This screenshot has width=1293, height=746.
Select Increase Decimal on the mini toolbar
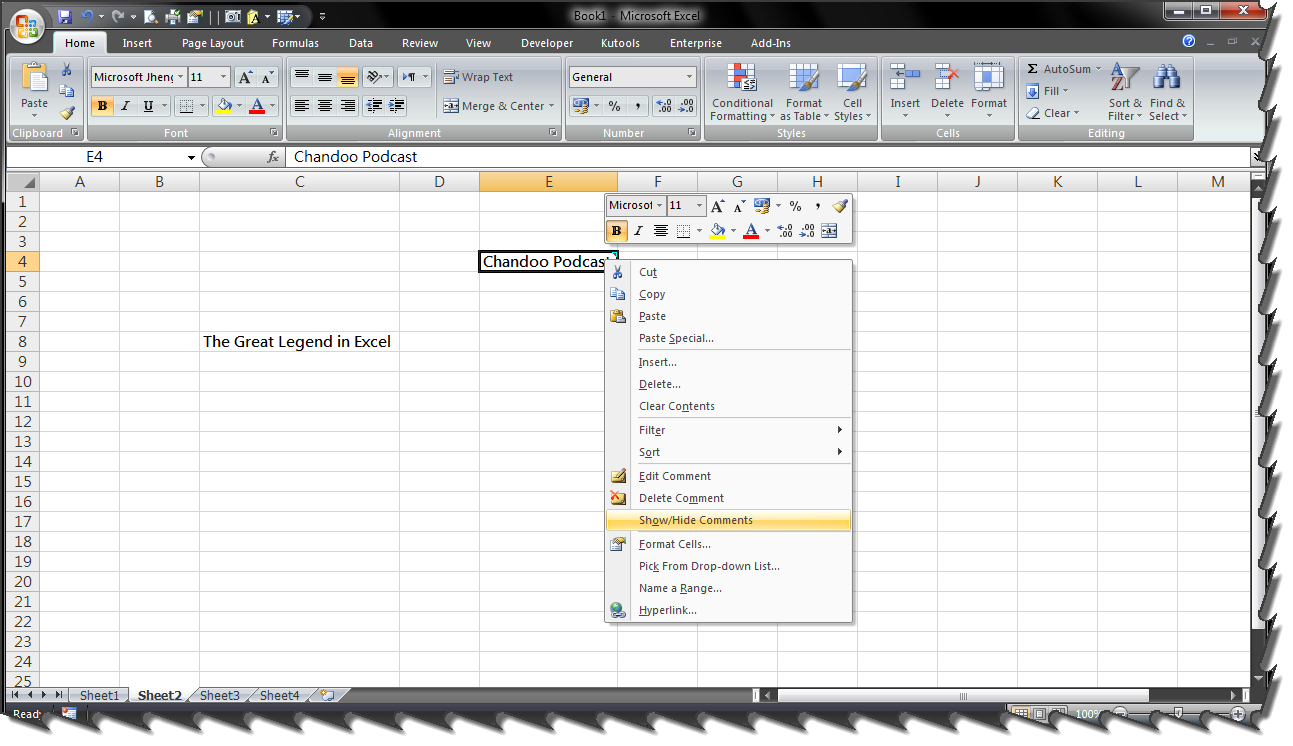click(x=785, y=230)
